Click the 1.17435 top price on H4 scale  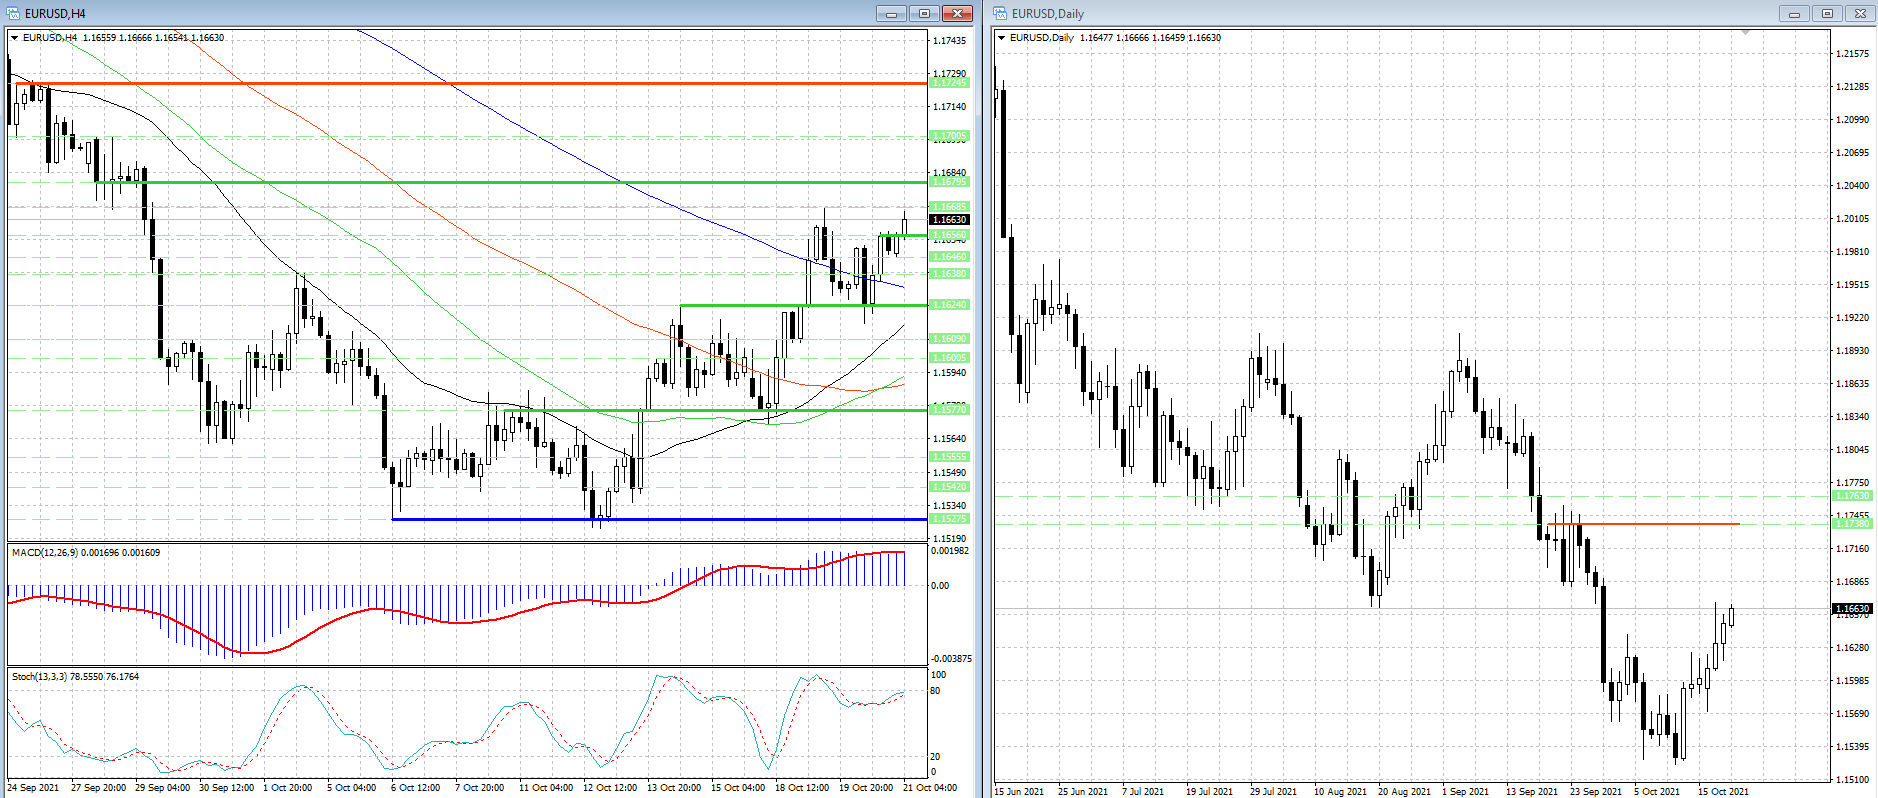949,40
